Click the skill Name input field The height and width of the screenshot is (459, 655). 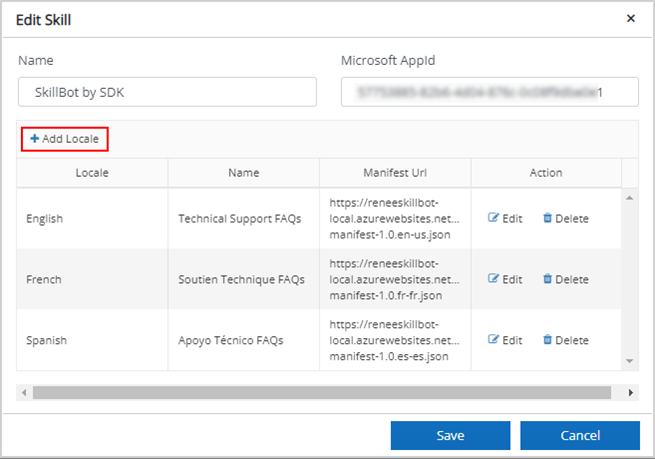pyautogui.click(x=167, y=92)
